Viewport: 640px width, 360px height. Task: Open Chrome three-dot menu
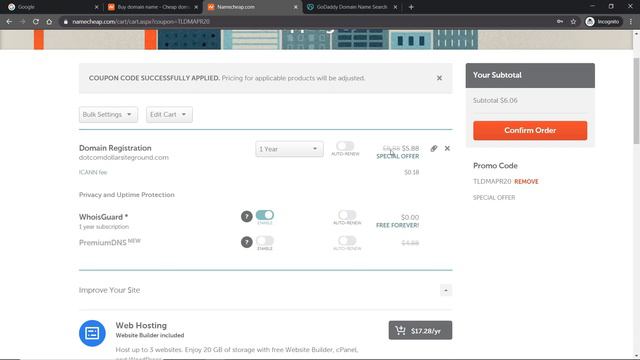tap(631, 22)
